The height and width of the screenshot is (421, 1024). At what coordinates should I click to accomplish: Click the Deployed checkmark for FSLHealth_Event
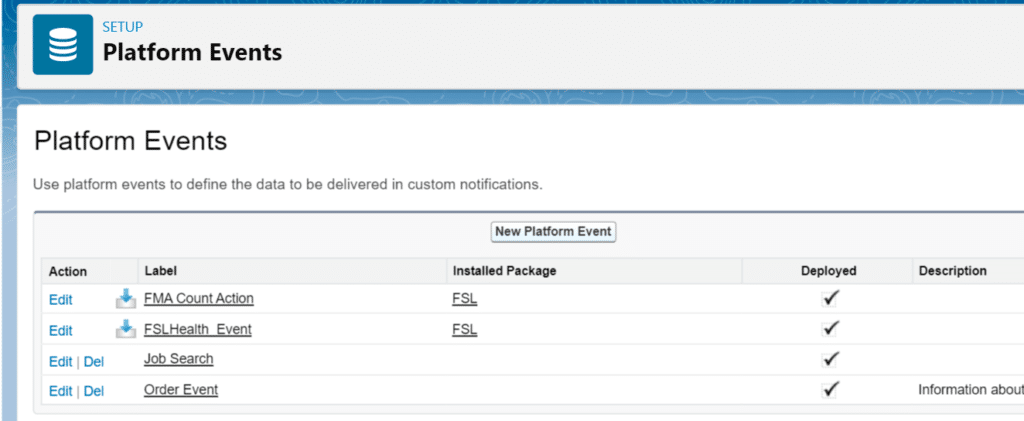coord(830,329)
